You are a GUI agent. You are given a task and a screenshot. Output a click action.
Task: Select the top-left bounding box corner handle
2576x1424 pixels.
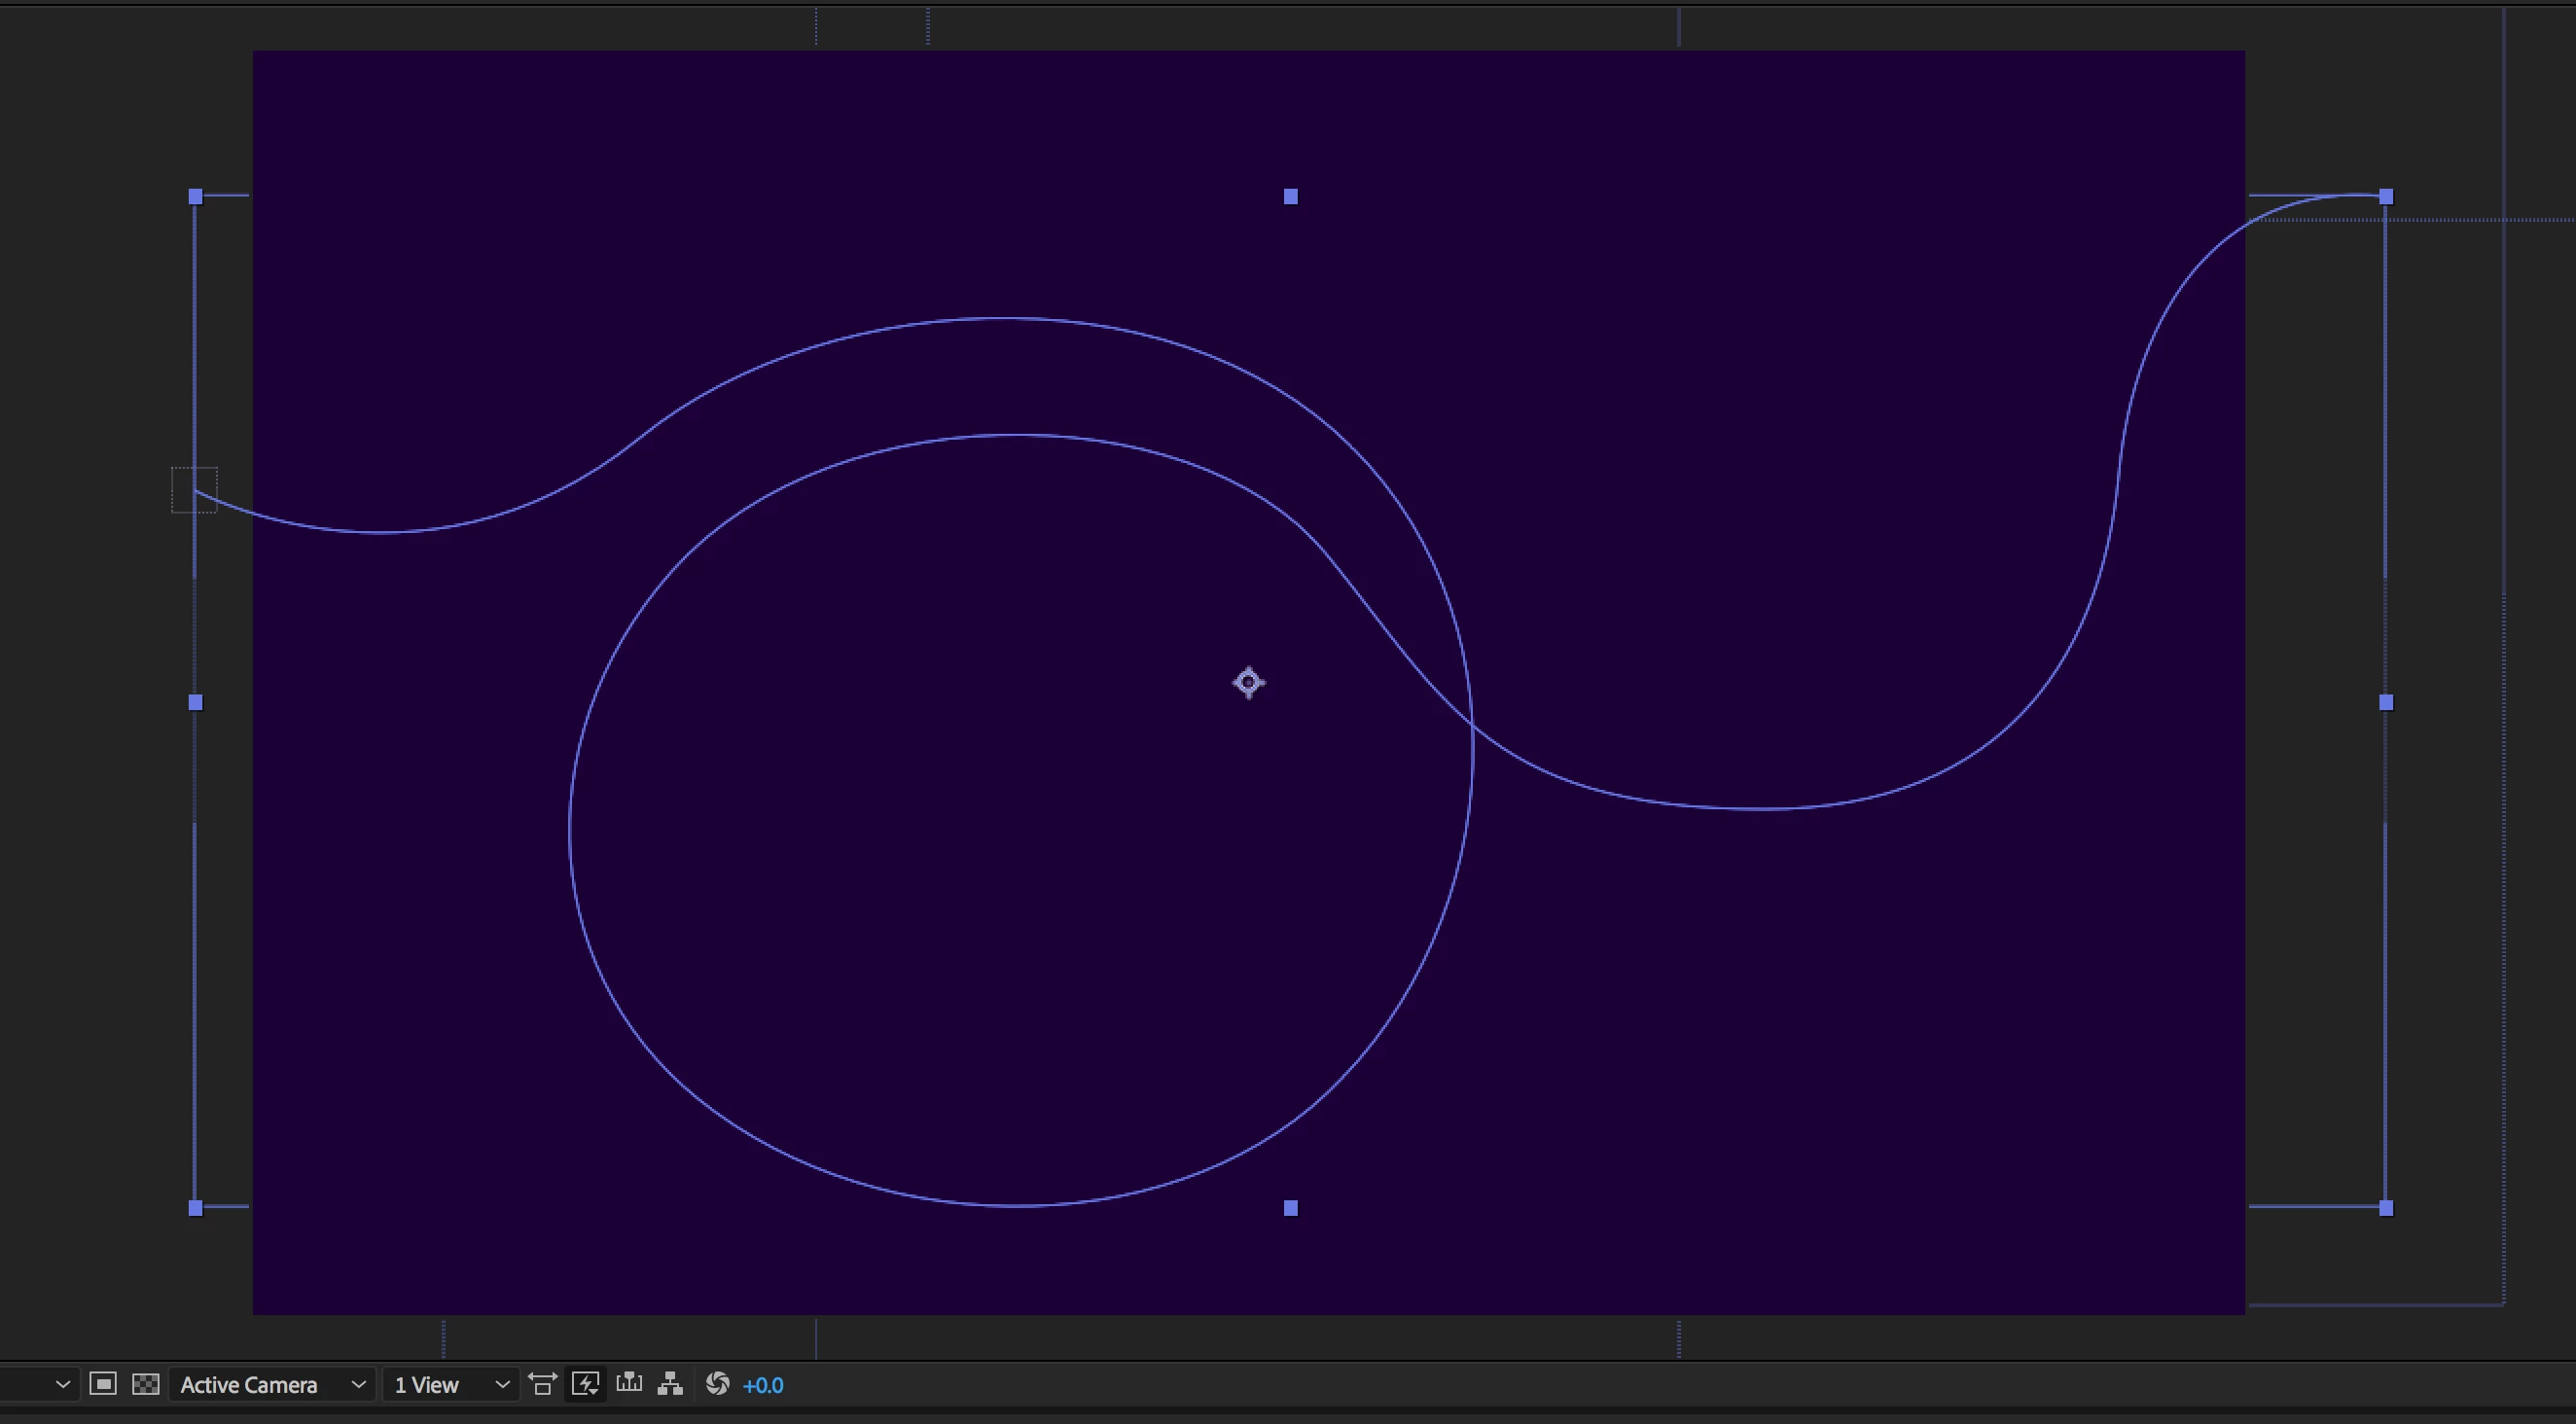pyautogui.click(x=196, y=197)
